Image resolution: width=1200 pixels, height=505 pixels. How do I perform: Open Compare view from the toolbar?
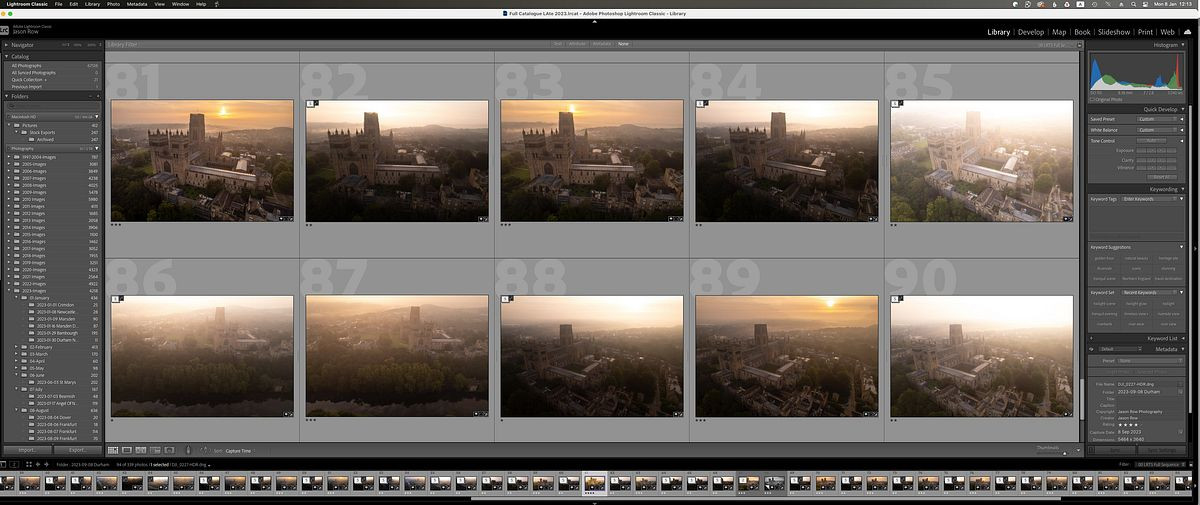[141, 451]
